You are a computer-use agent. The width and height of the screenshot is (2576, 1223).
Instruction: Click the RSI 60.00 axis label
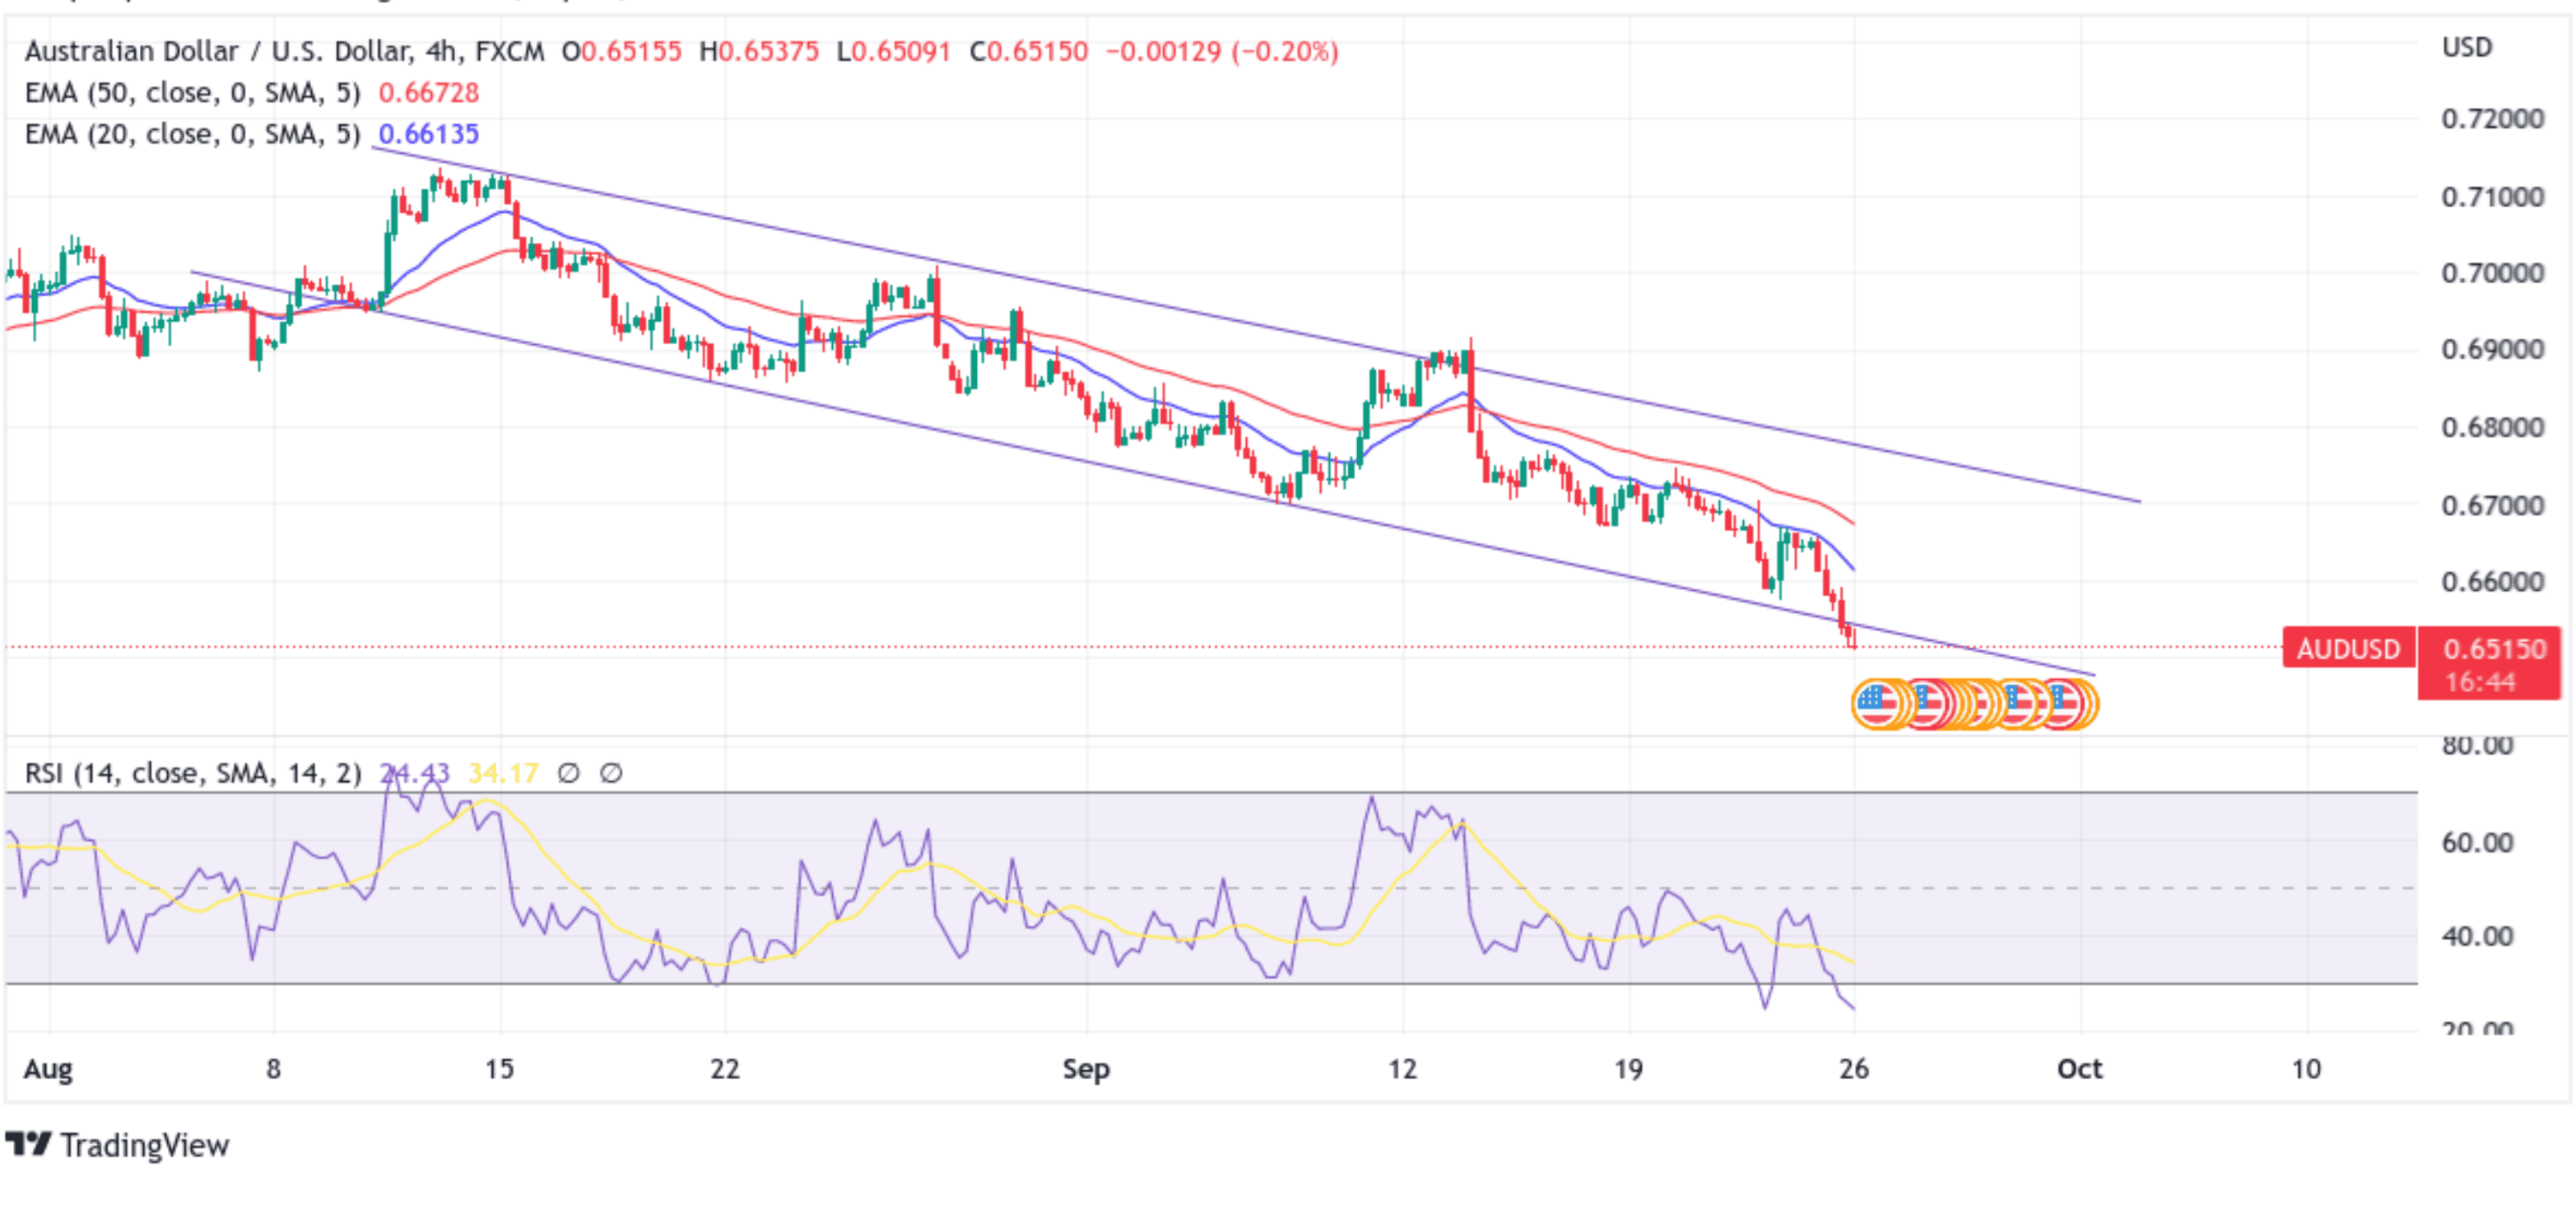tap(2477, 842)
